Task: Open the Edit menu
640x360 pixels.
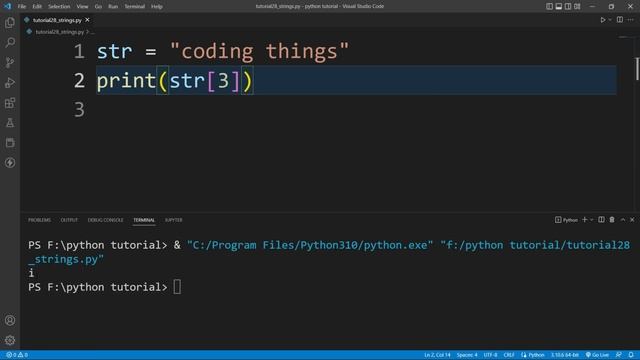Action: (x=37, y=7)
